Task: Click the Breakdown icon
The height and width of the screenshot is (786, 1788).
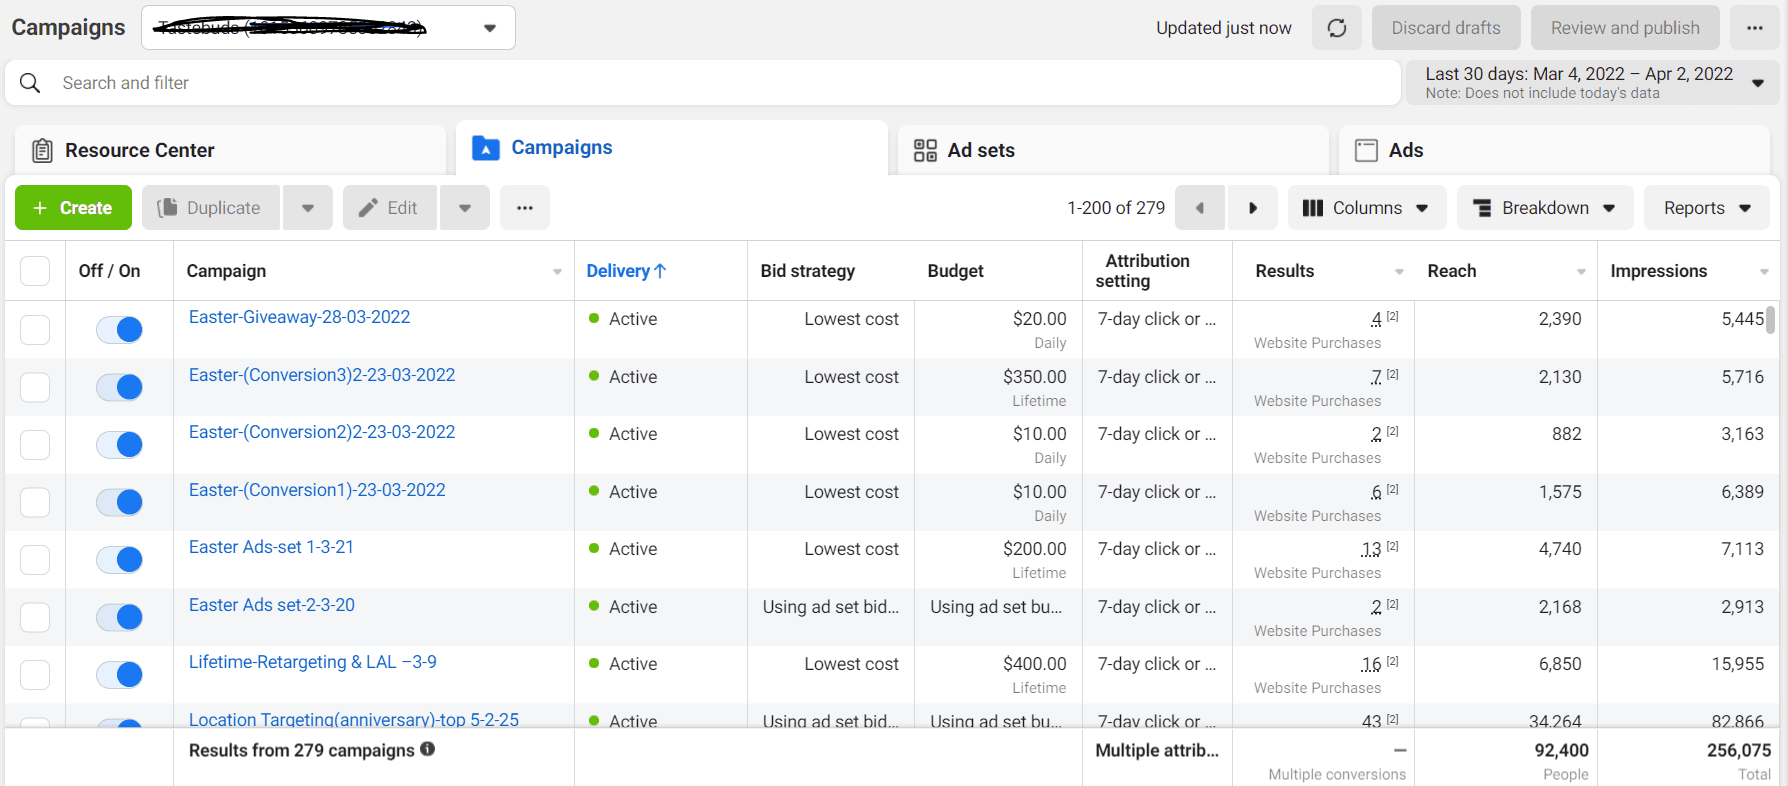Action: pos(1482,208)
